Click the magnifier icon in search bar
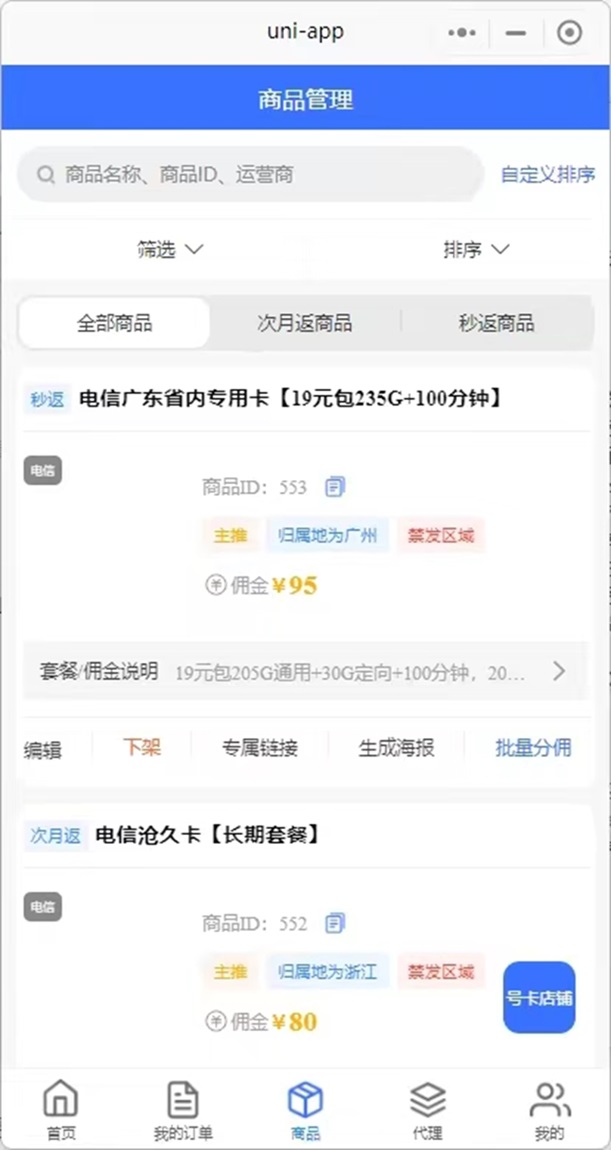 [x=46, y=174]
